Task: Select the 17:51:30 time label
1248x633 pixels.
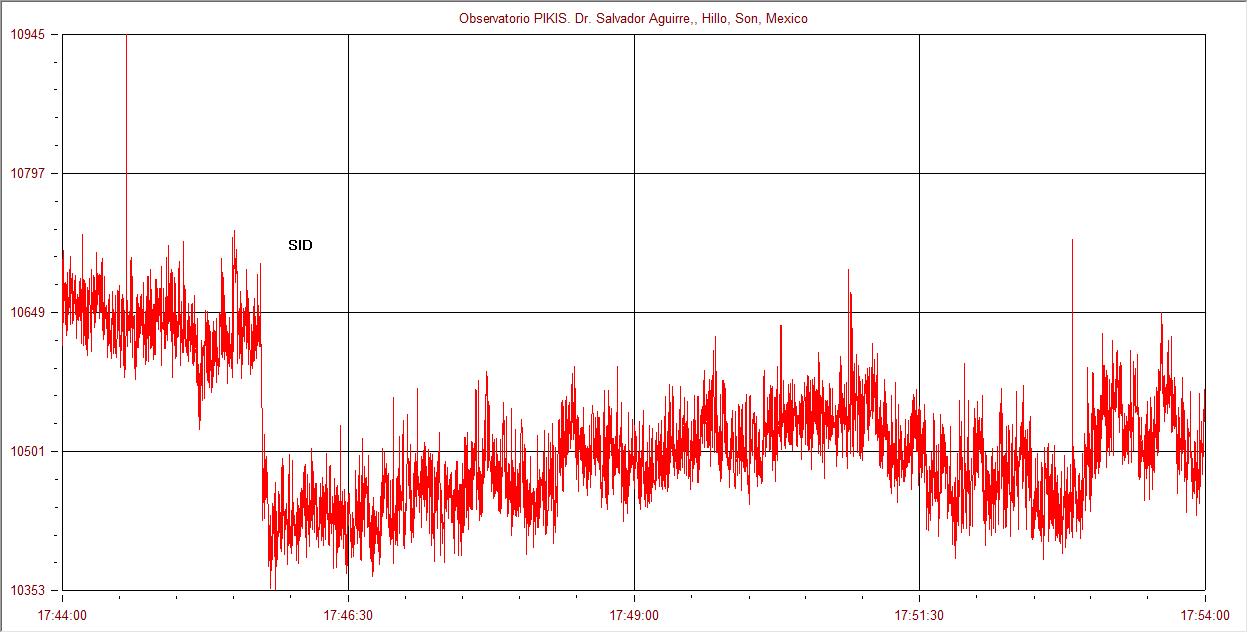Action: [919, 613]
